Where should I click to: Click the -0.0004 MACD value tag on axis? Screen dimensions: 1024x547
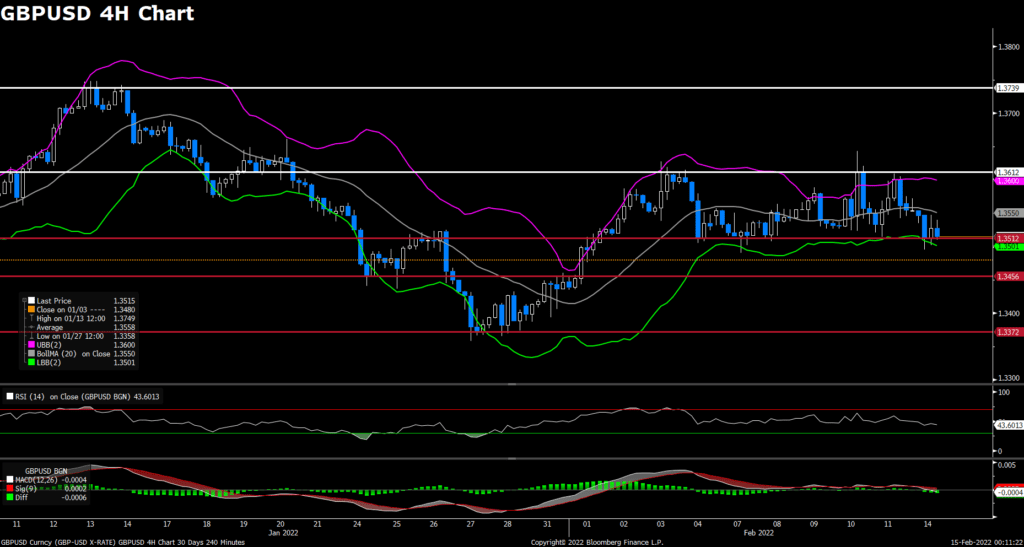[x=1008, y=492]
